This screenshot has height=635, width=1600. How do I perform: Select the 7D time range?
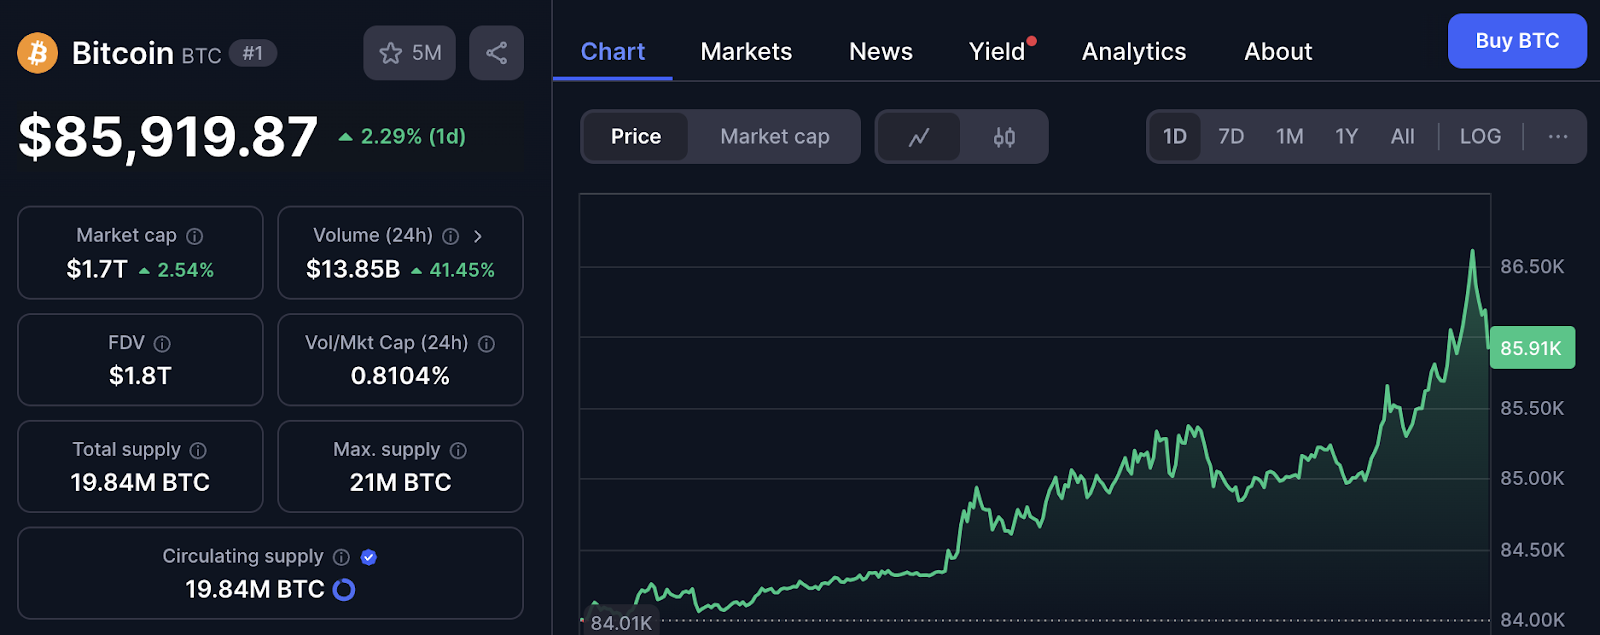click(1231, 137)
